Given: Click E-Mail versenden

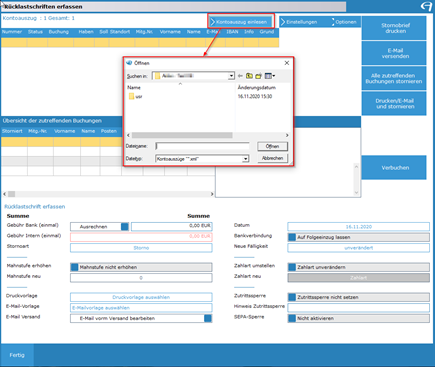Looking at the screenshot, I should (x=395, y=53).
